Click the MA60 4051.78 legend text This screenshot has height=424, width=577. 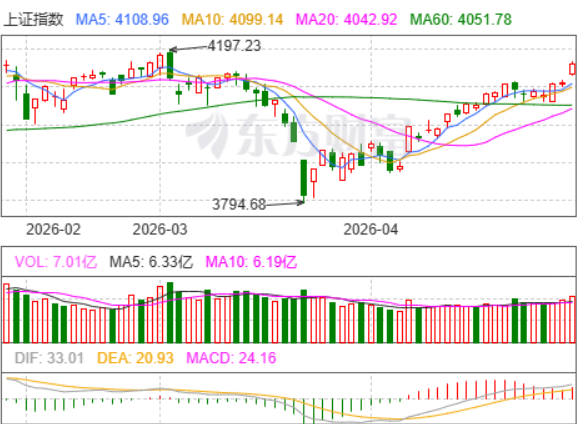click(461, 20)
